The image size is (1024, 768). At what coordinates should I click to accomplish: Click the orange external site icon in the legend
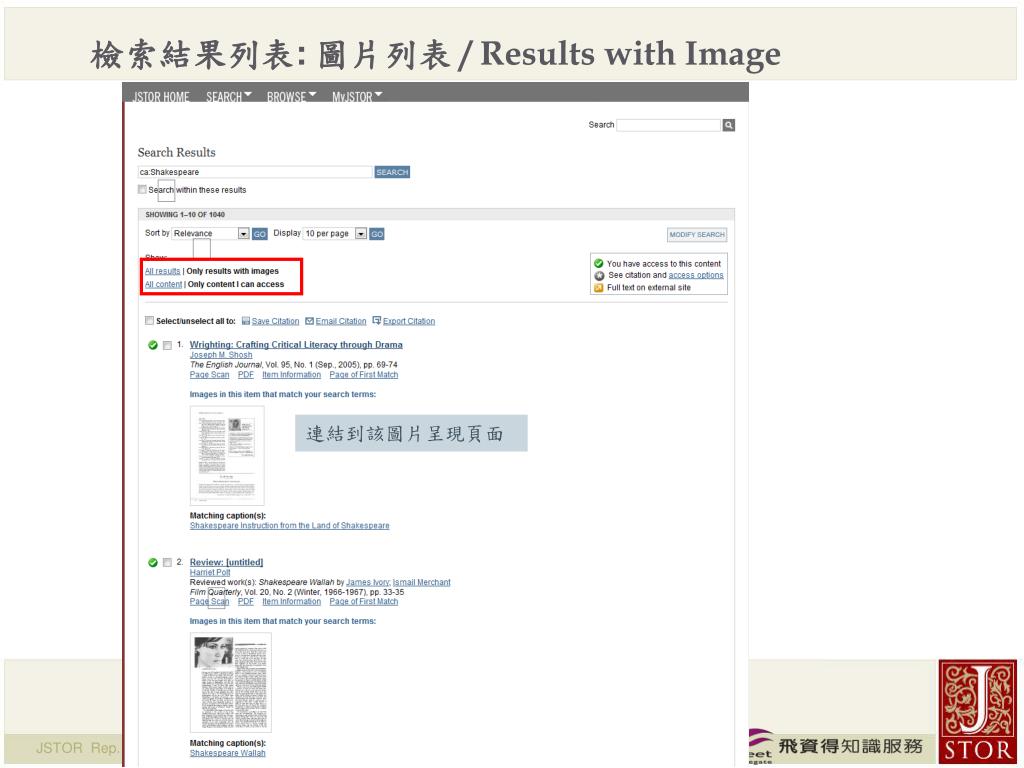point(598,287)
